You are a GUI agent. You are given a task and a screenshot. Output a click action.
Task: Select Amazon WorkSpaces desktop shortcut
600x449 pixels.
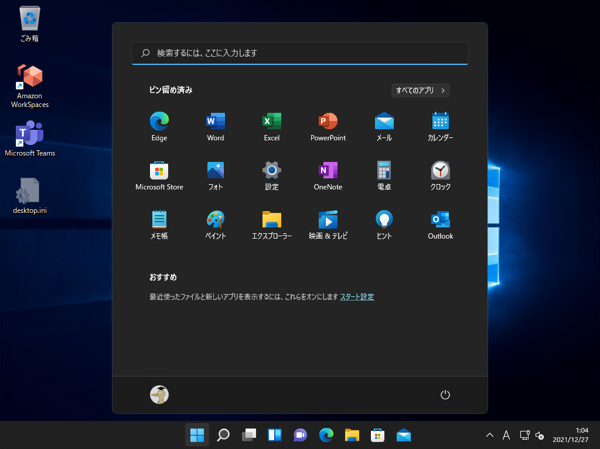coord(30,86)
